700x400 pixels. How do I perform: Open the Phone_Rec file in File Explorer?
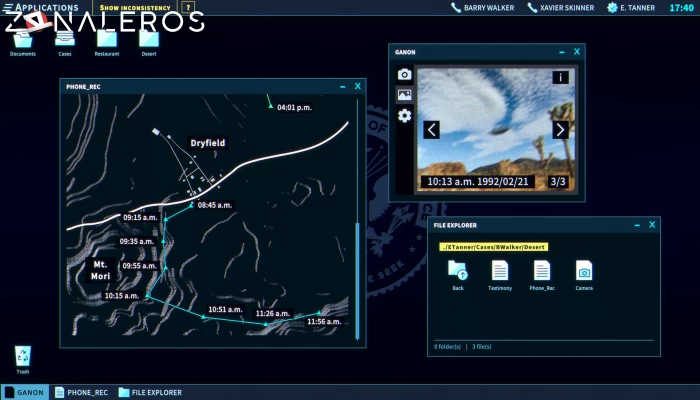pos(542,275)
